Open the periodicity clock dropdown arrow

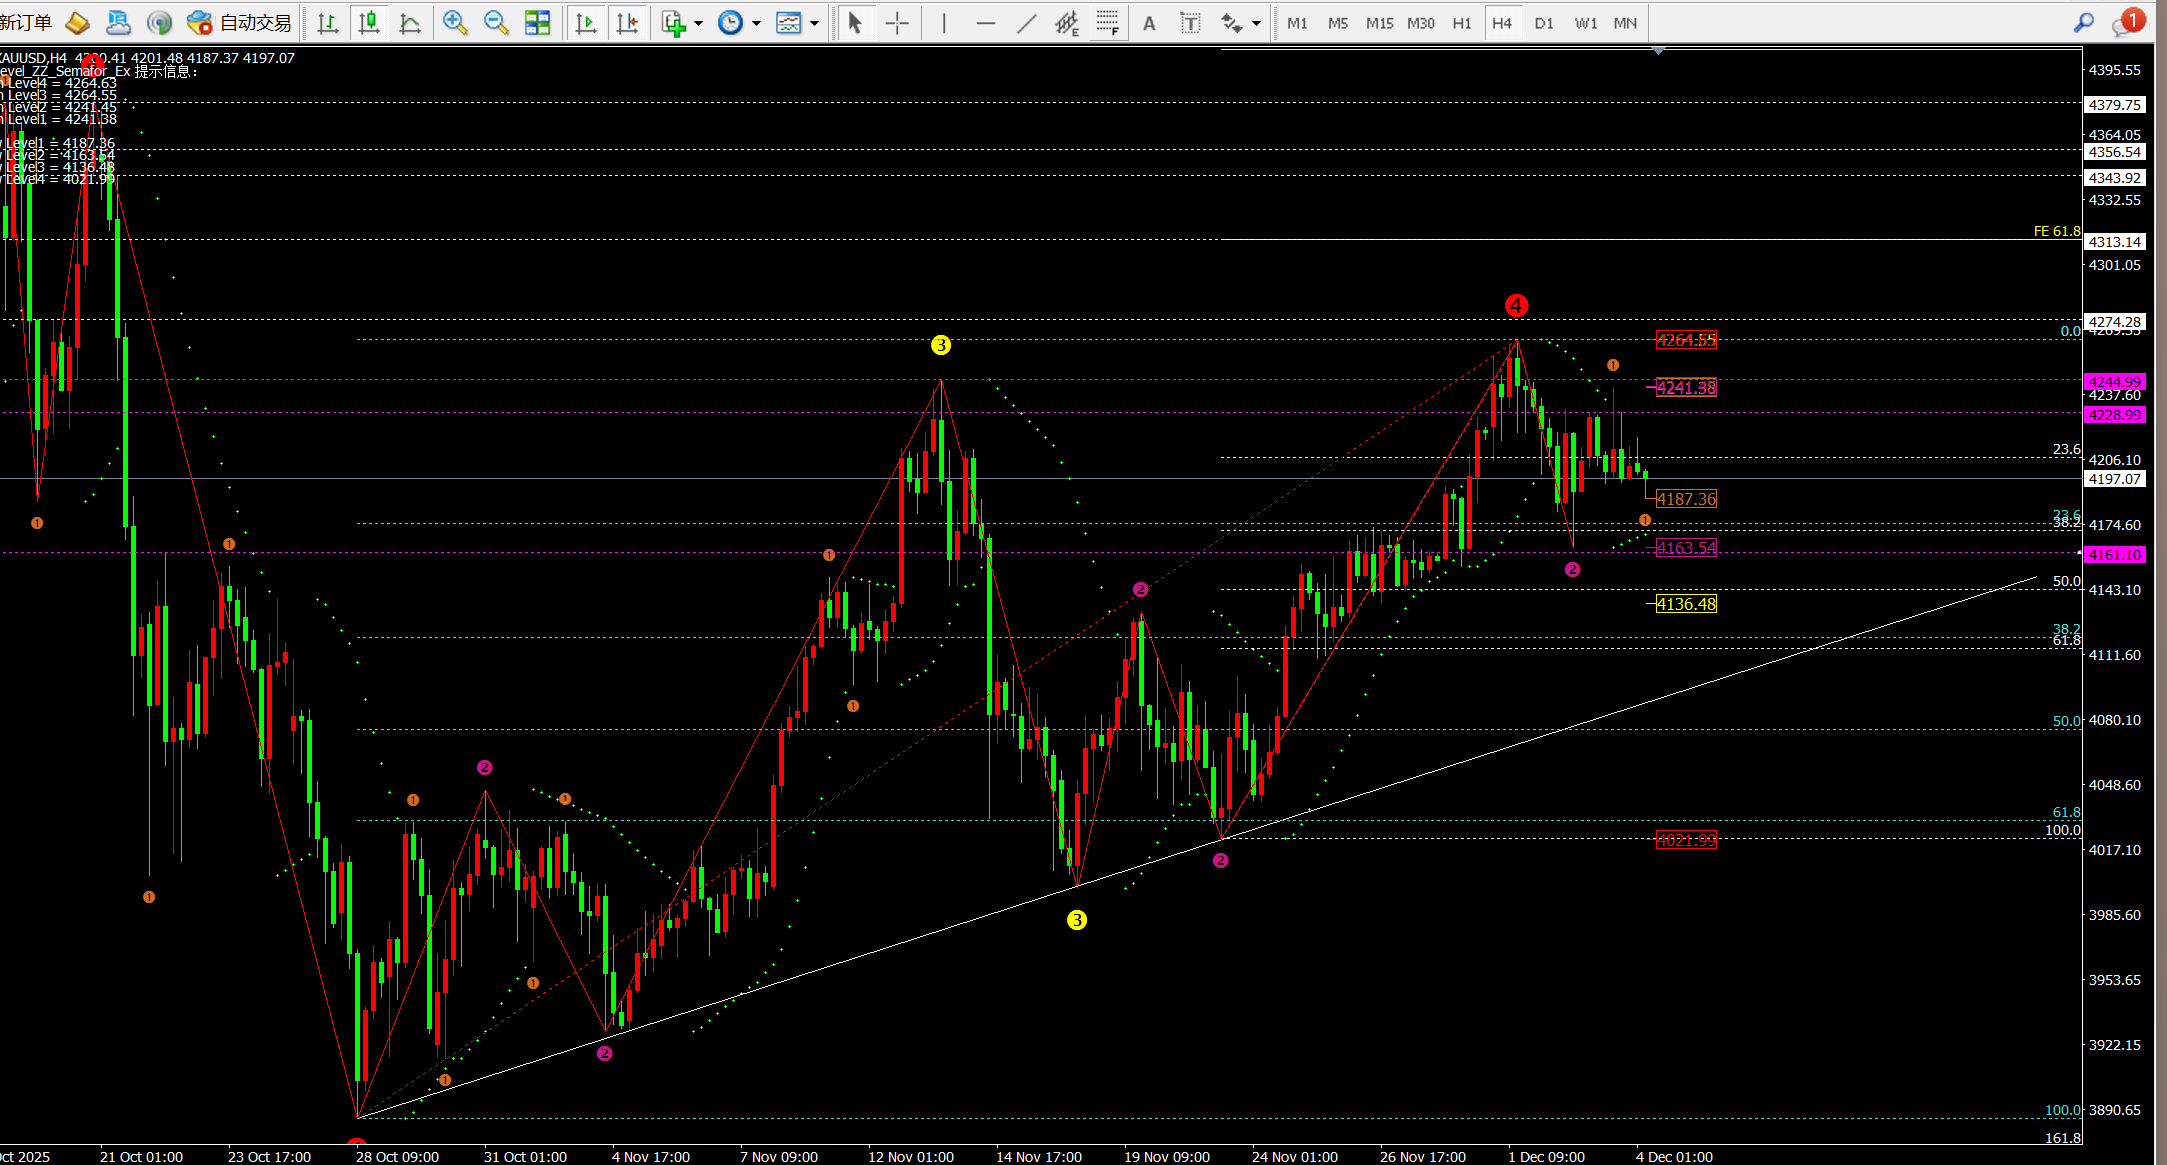click(756, 23)
